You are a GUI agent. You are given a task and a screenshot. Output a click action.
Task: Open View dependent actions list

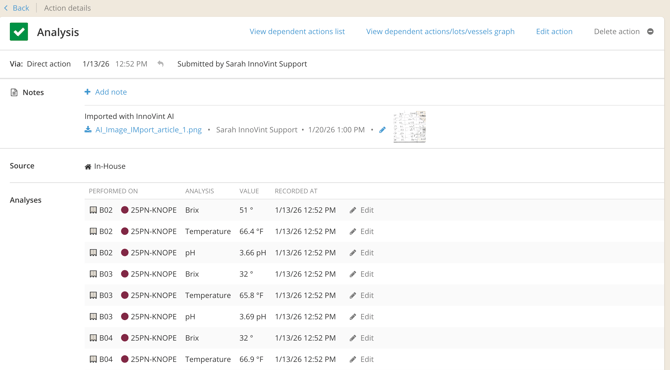[297, 32]
